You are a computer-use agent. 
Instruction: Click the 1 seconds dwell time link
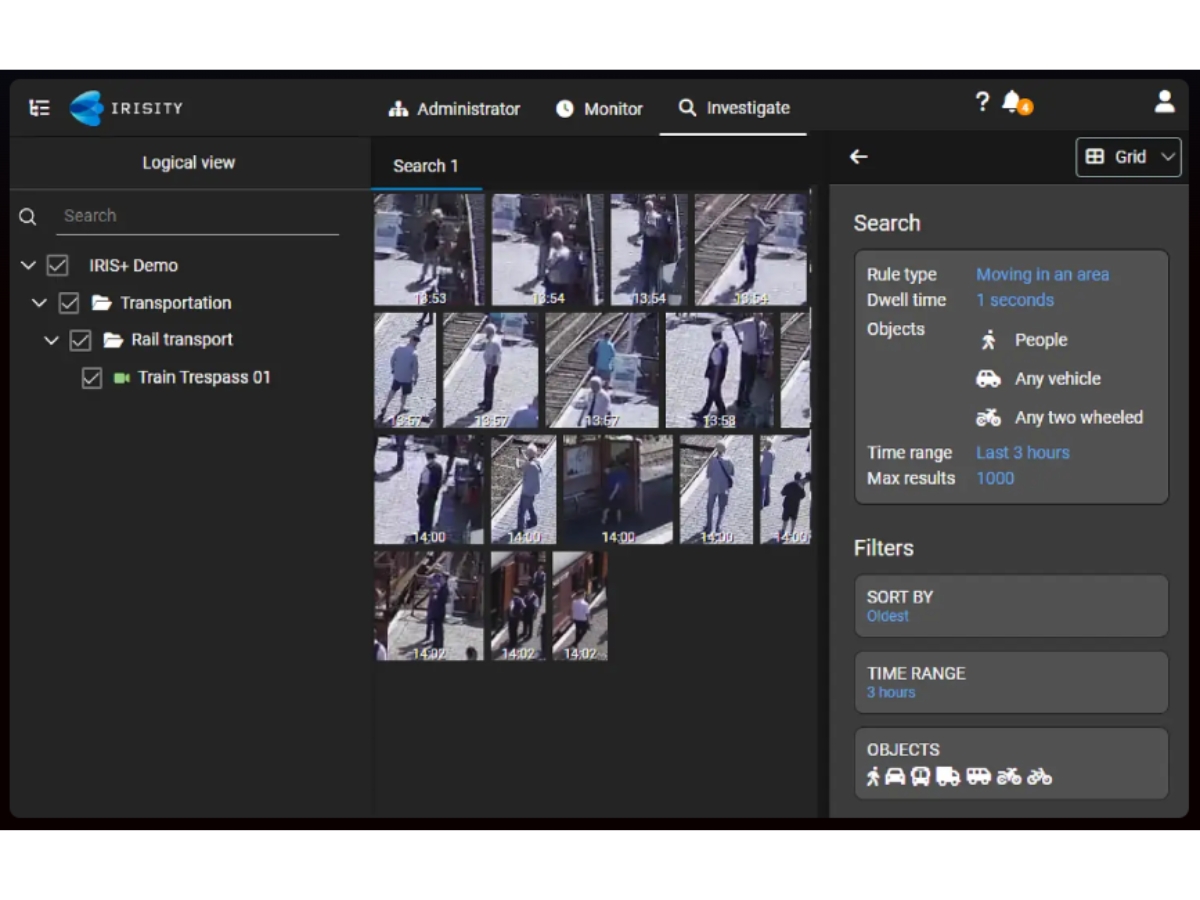pyautogui.click(x=1015, y=300)
